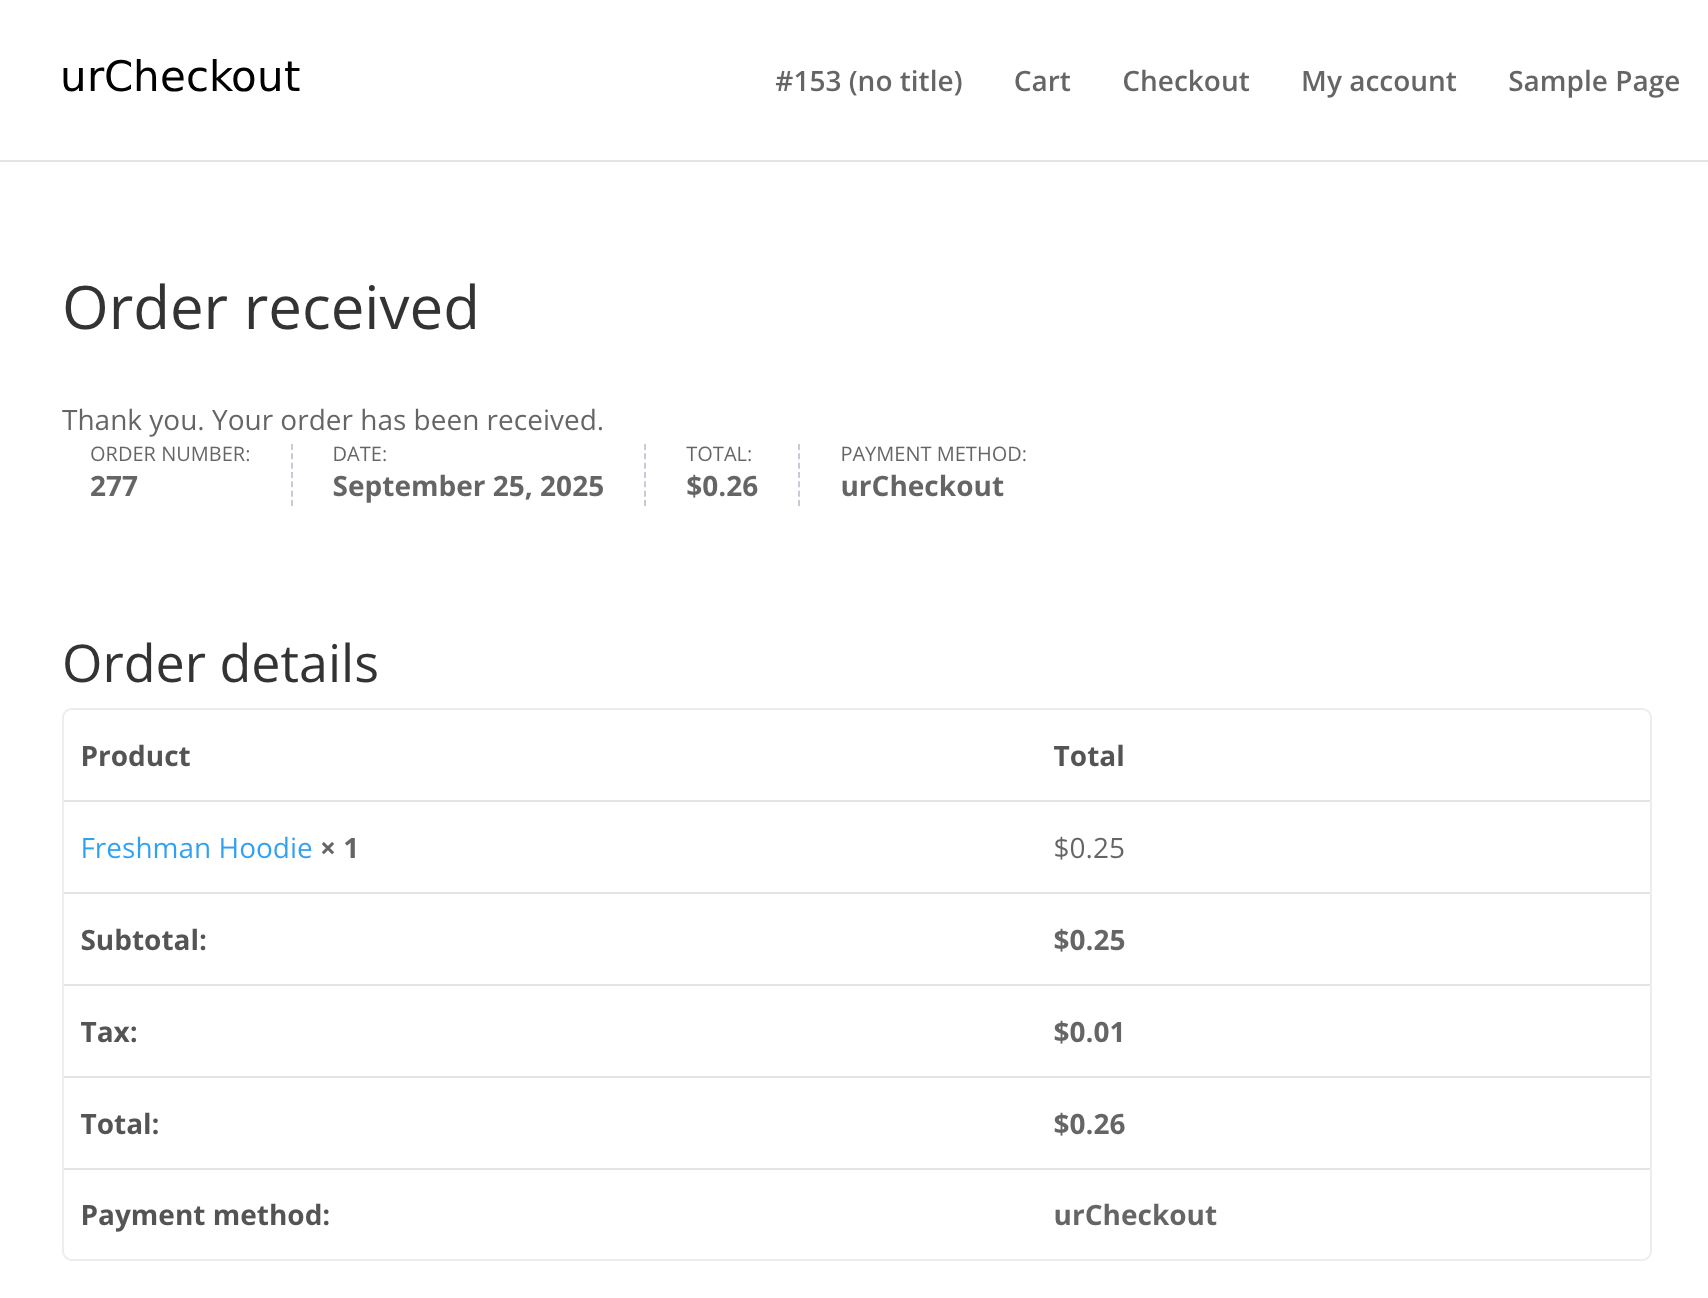This screenshot has height=1298, width=1708.
Task: Click the order number 277
Action: tap(113, 486)
